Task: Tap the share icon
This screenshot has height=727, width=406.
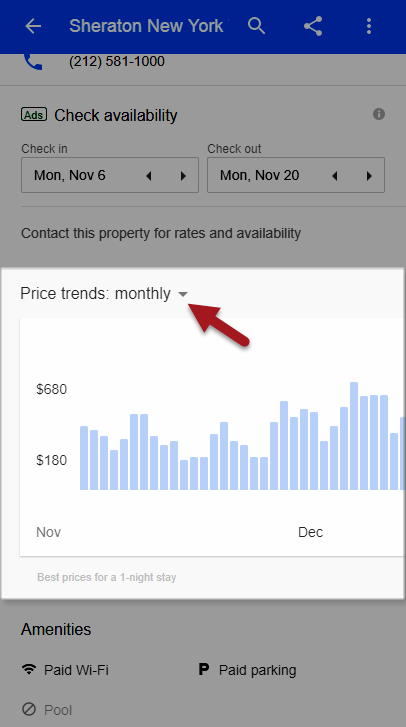Action: [x=313, y=26]
